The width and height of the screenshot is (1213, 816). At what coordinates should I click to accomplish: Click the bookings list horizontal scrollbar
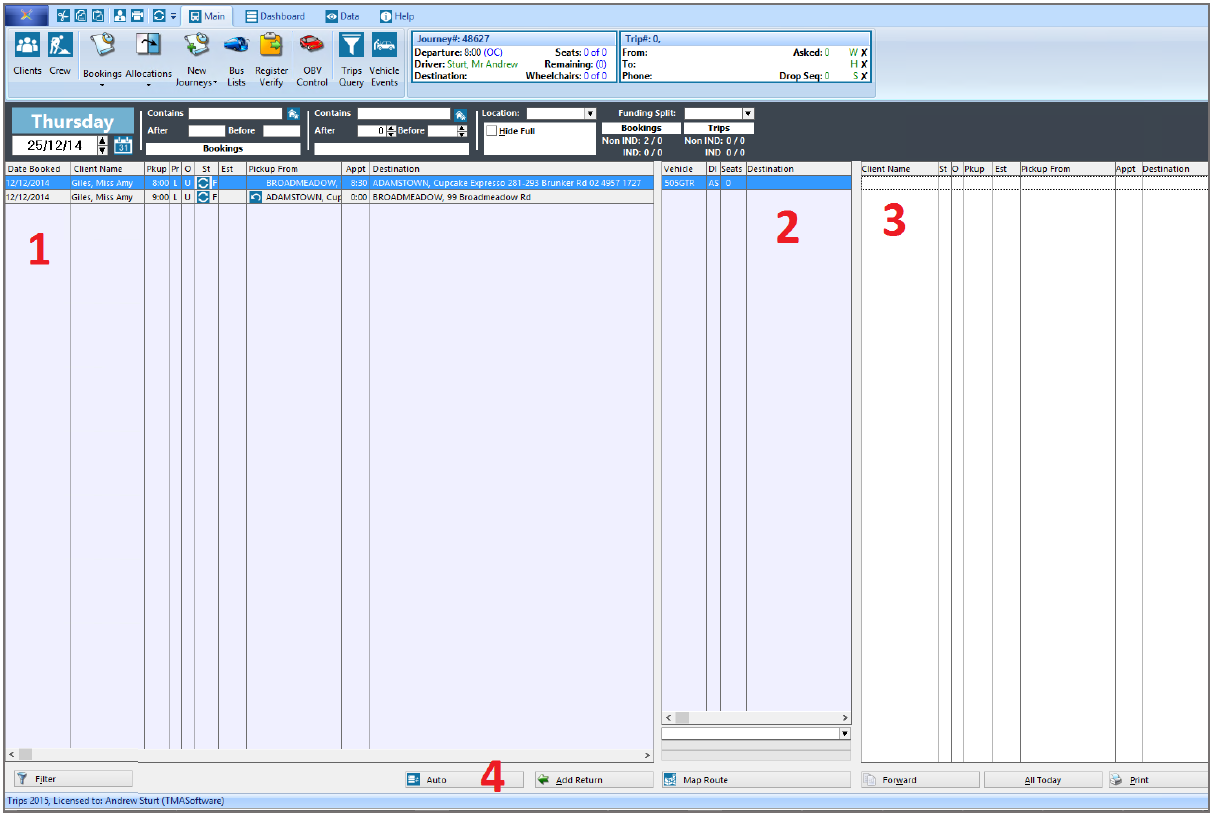point(330,754)
